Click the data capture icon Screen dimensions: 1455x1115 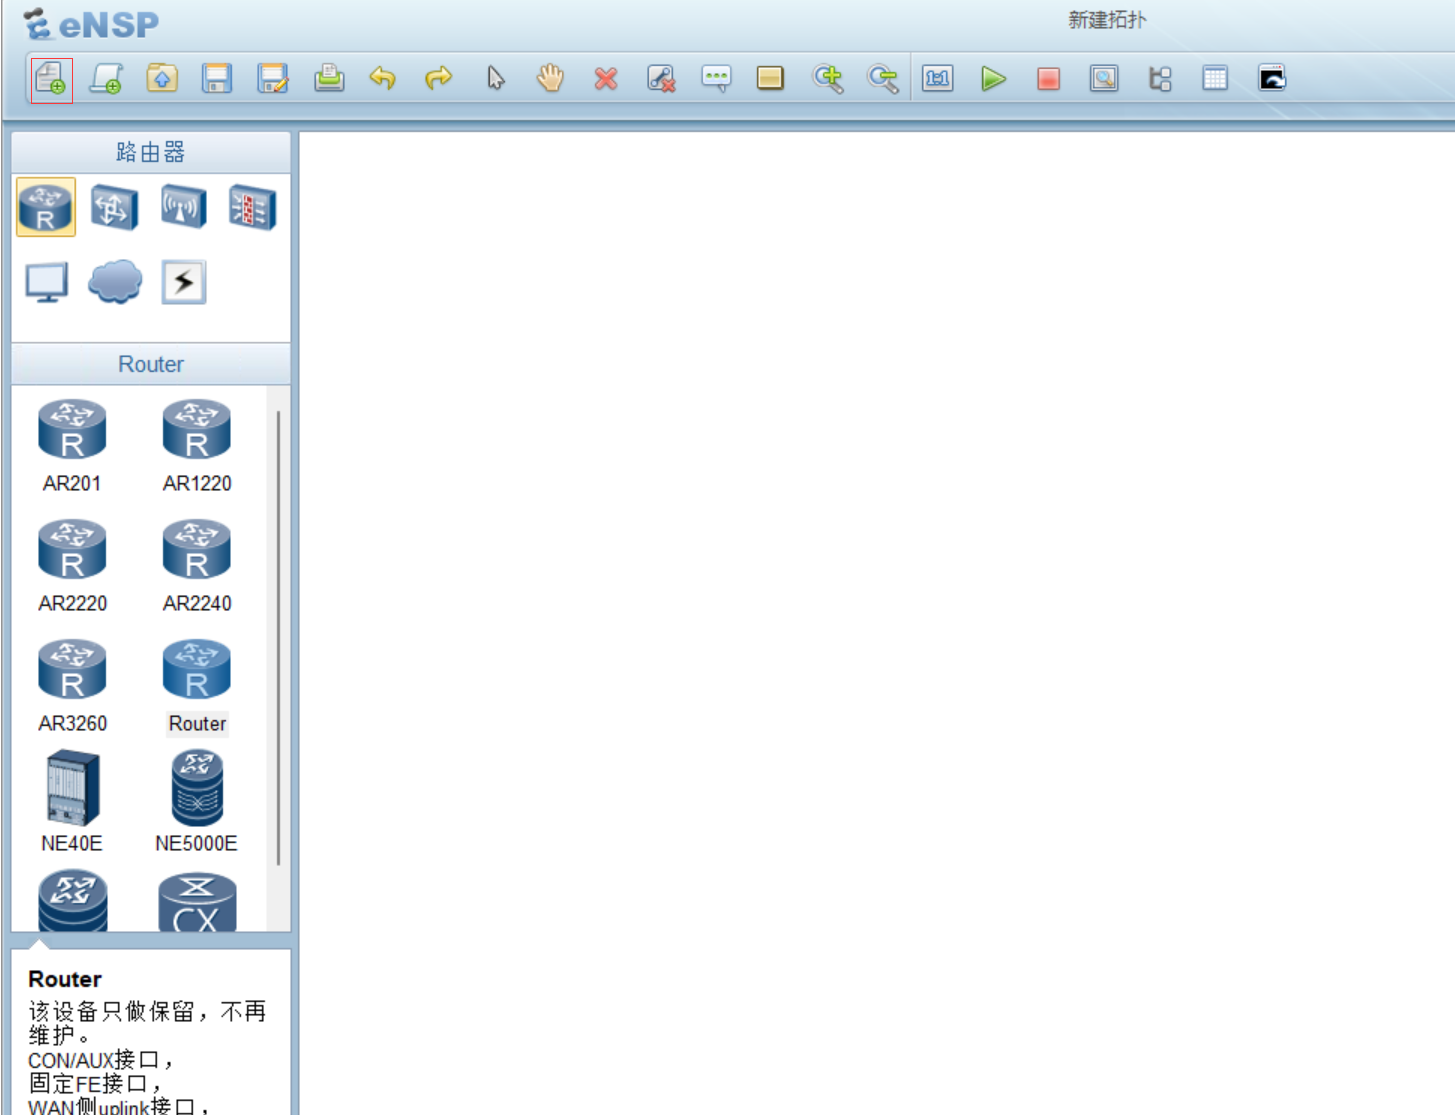(1104, 79)
